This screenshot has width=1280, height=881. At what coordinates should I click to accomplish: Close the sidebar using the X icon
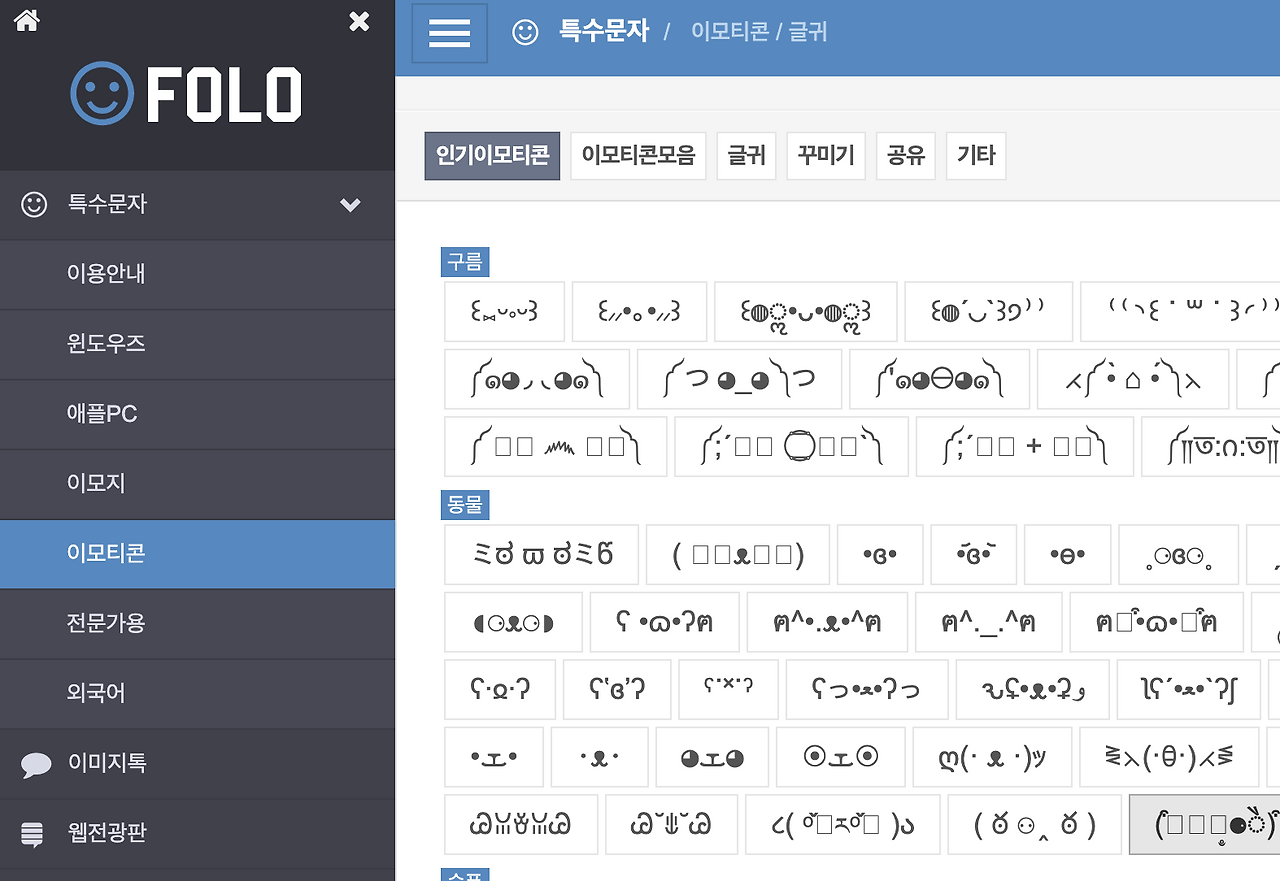click(x=358, y=20)
